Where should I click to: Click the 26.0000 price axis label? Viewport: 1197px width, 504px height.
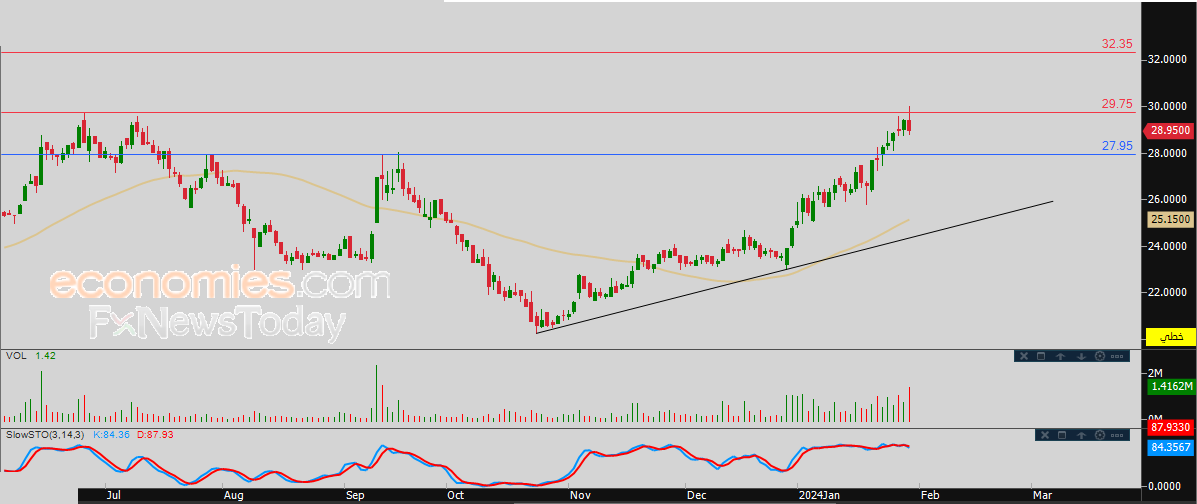click(x=1169, y=199)
